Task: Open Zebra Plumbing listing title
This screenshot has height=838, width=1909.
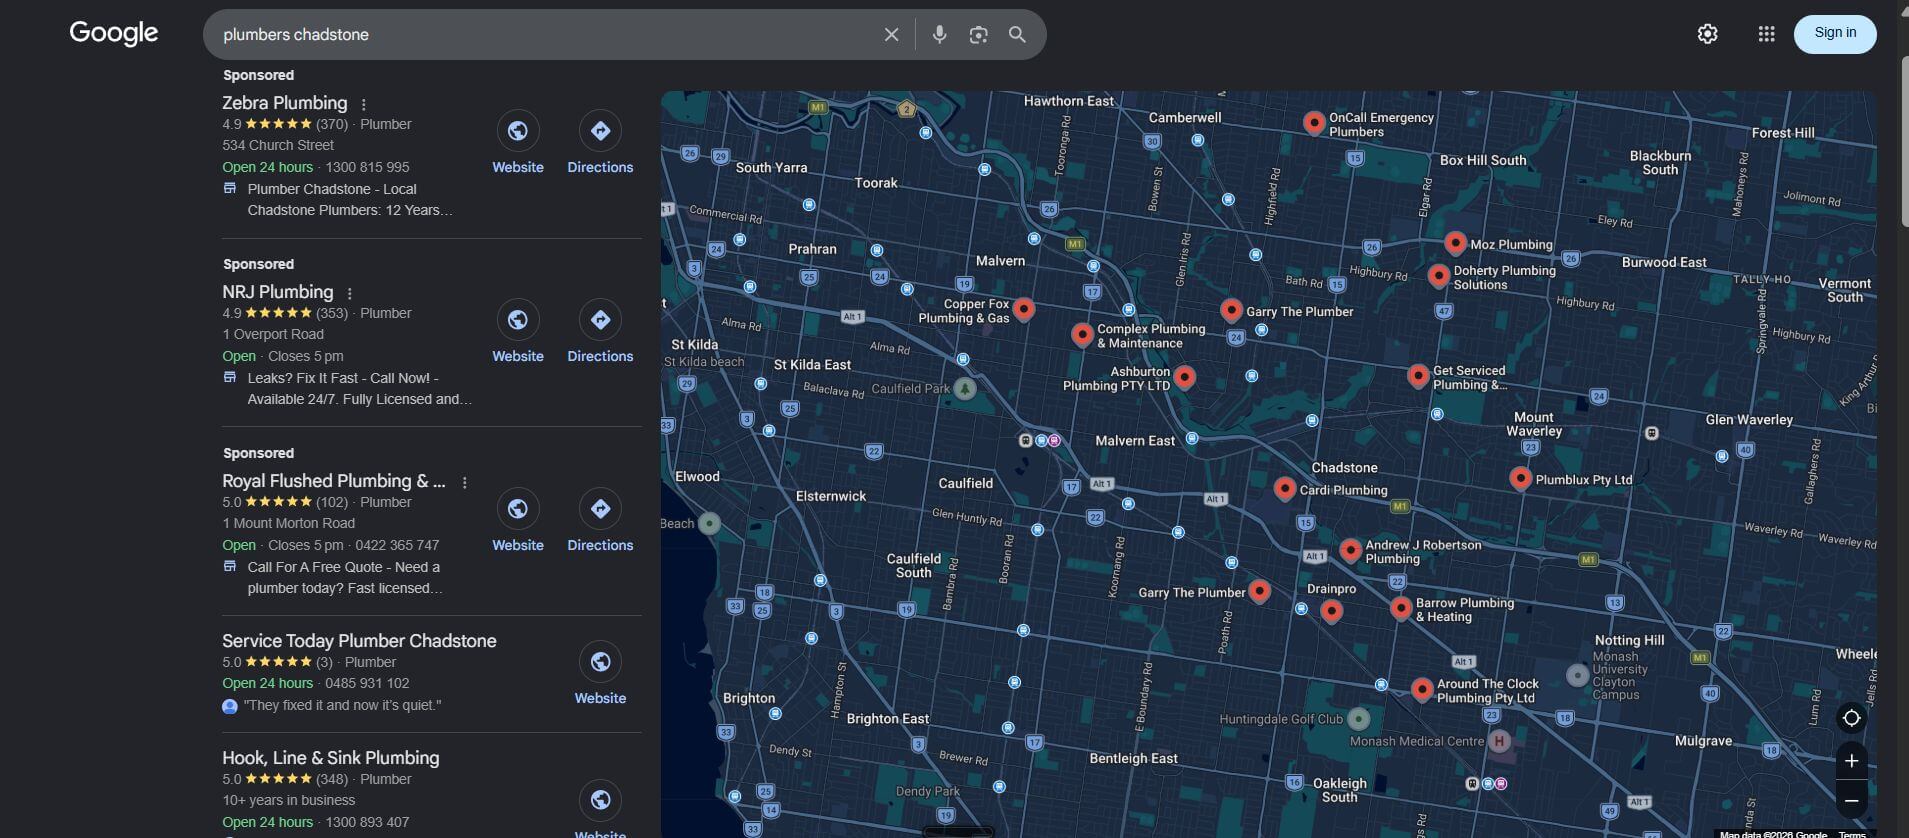Action: coord(285,103)
